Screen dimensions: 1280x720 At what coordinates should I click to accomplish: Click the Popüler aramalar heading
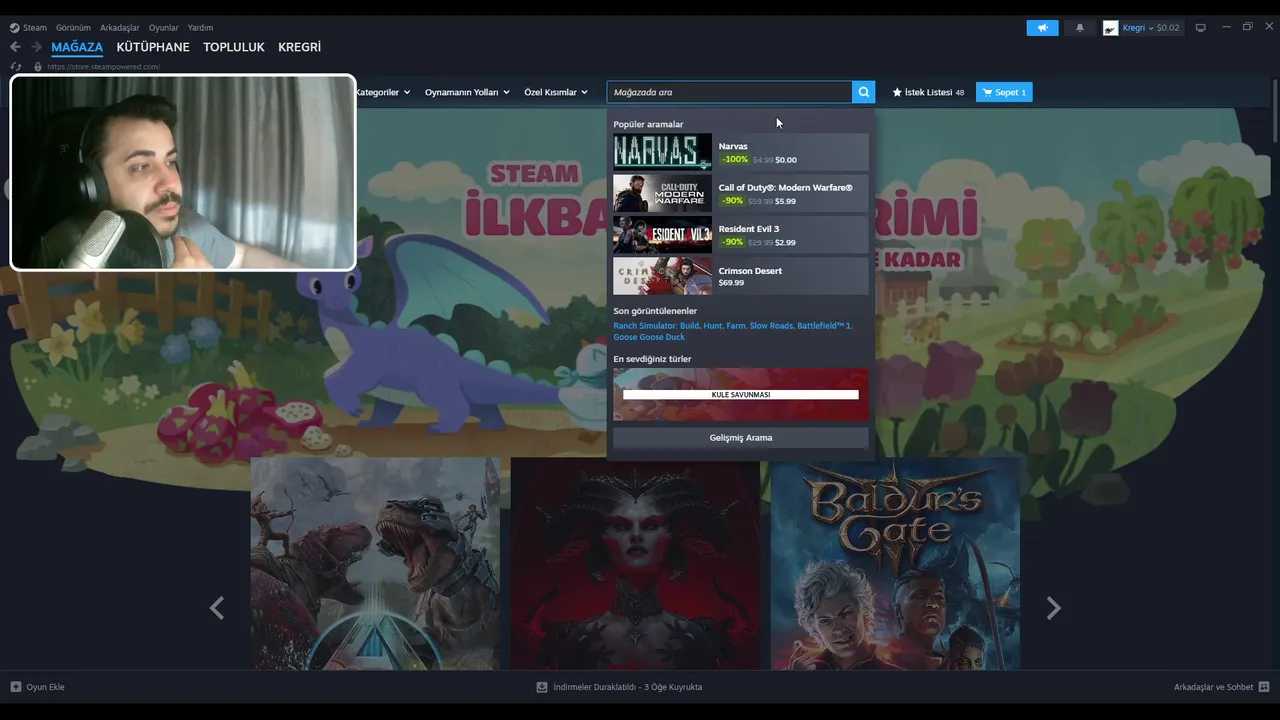click(648, 124)
